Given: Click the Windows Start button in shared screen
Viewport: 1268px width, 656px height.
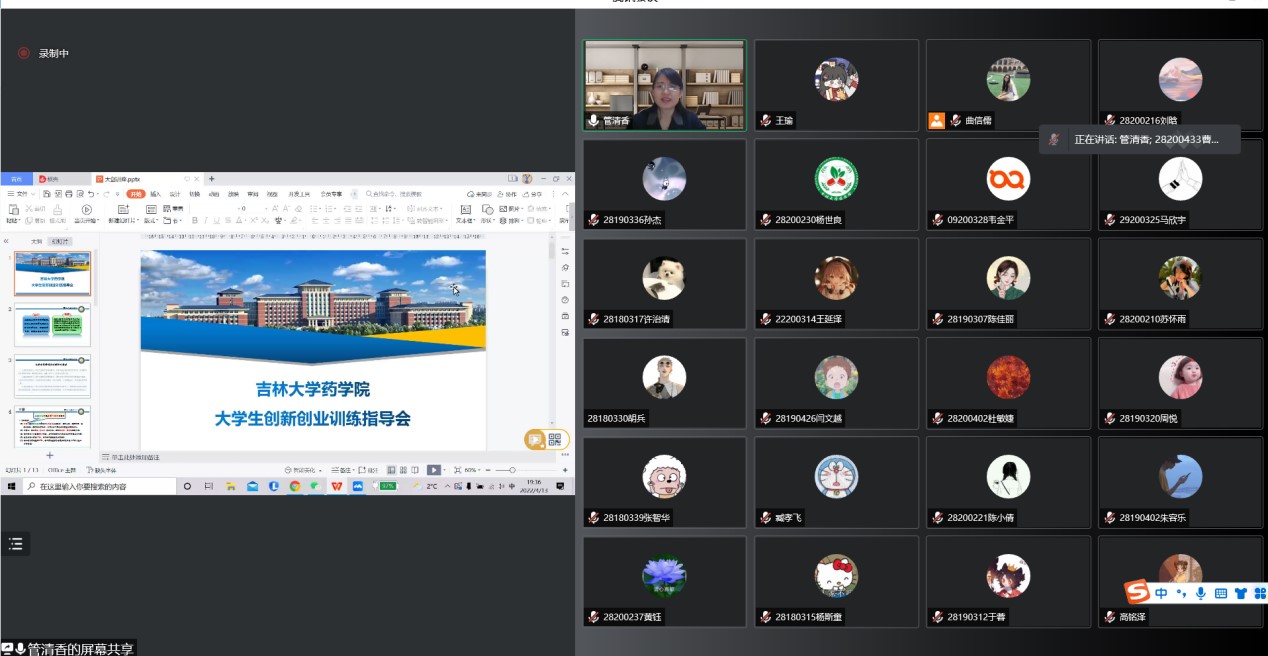Looking at the screenshot, I should pos(9,486).
